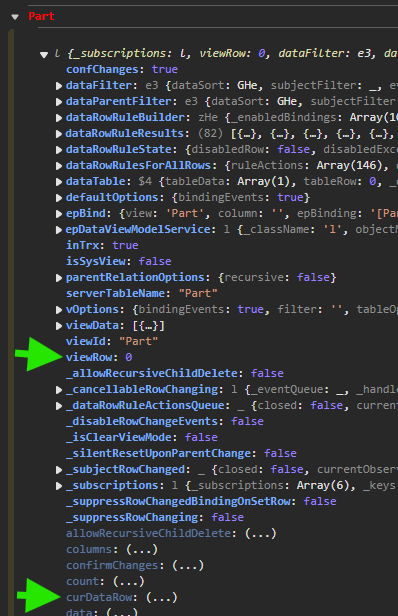Image resolution: width=398 pixels, height=616 pixels.
Task: Collapse the root object with _subscriptions
Action: pos(44,55)
